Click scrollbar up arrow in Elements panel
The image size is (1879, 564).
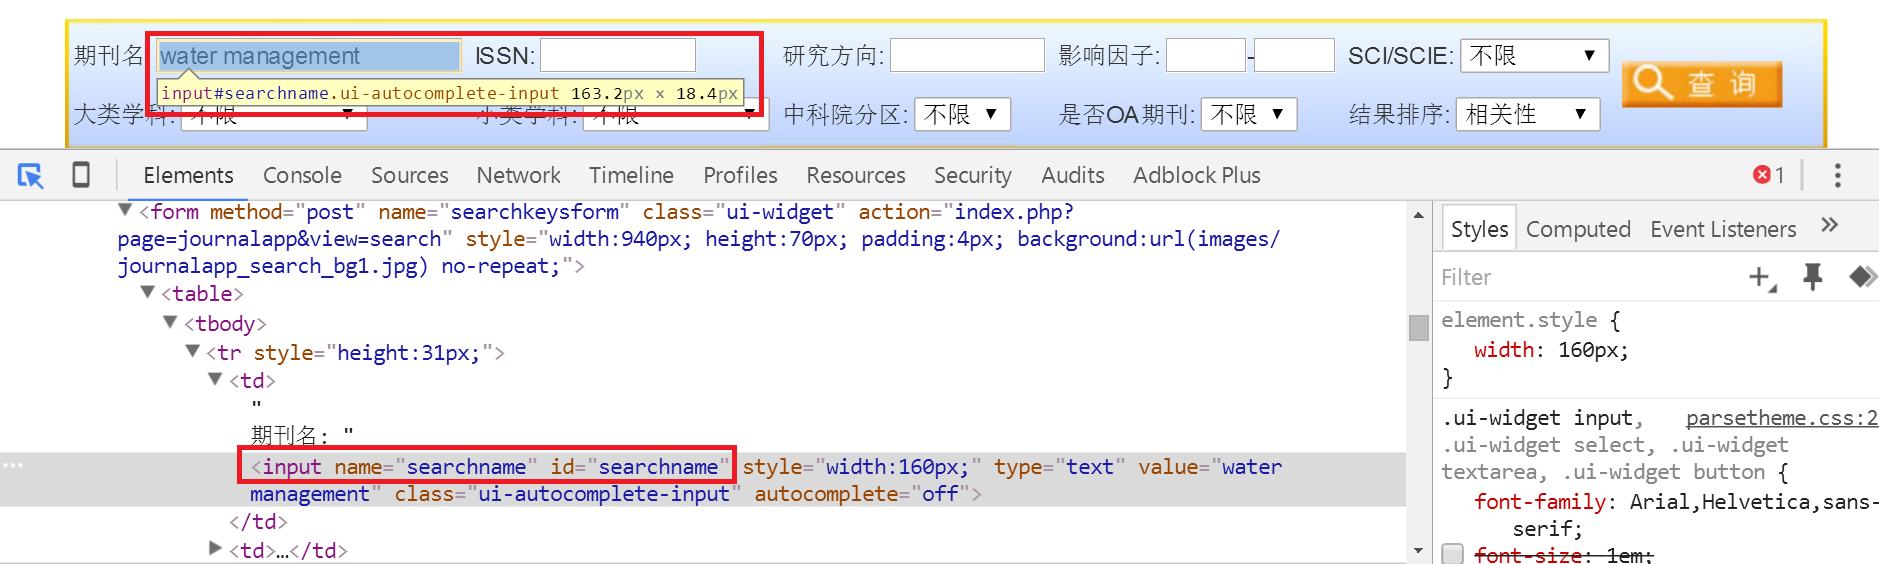point(1418,214)
